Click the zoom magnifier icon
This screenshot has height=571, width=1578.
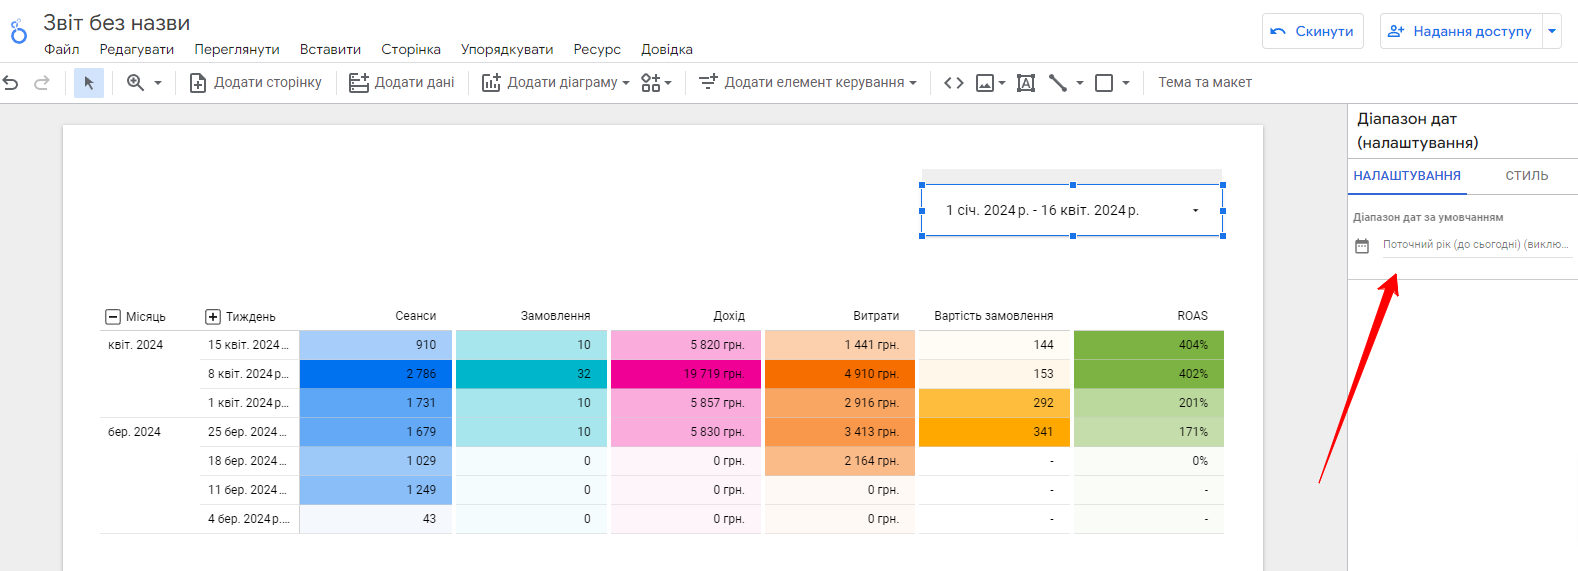click(x=135, y=83)
